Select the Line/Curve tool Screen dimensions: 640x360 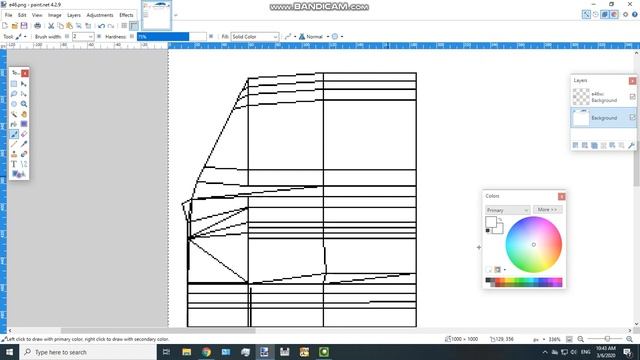click(x=24, y=164)
